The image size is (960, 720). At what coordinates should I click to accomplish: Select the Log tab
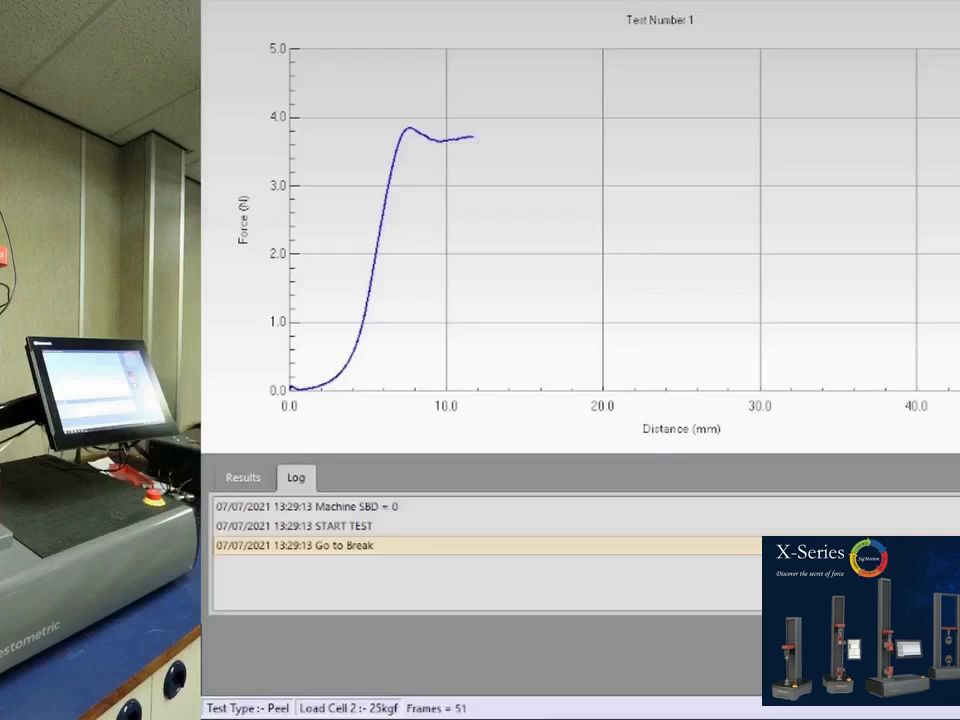point(296,478)
